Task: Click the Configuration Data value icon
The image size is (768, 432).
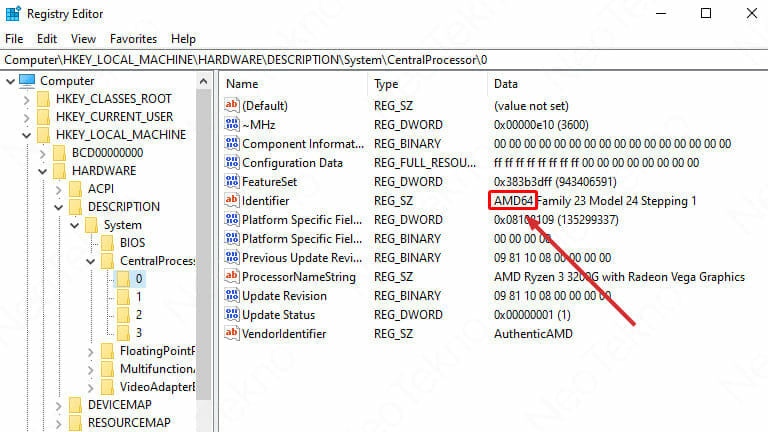Action: tap(232, 162)
